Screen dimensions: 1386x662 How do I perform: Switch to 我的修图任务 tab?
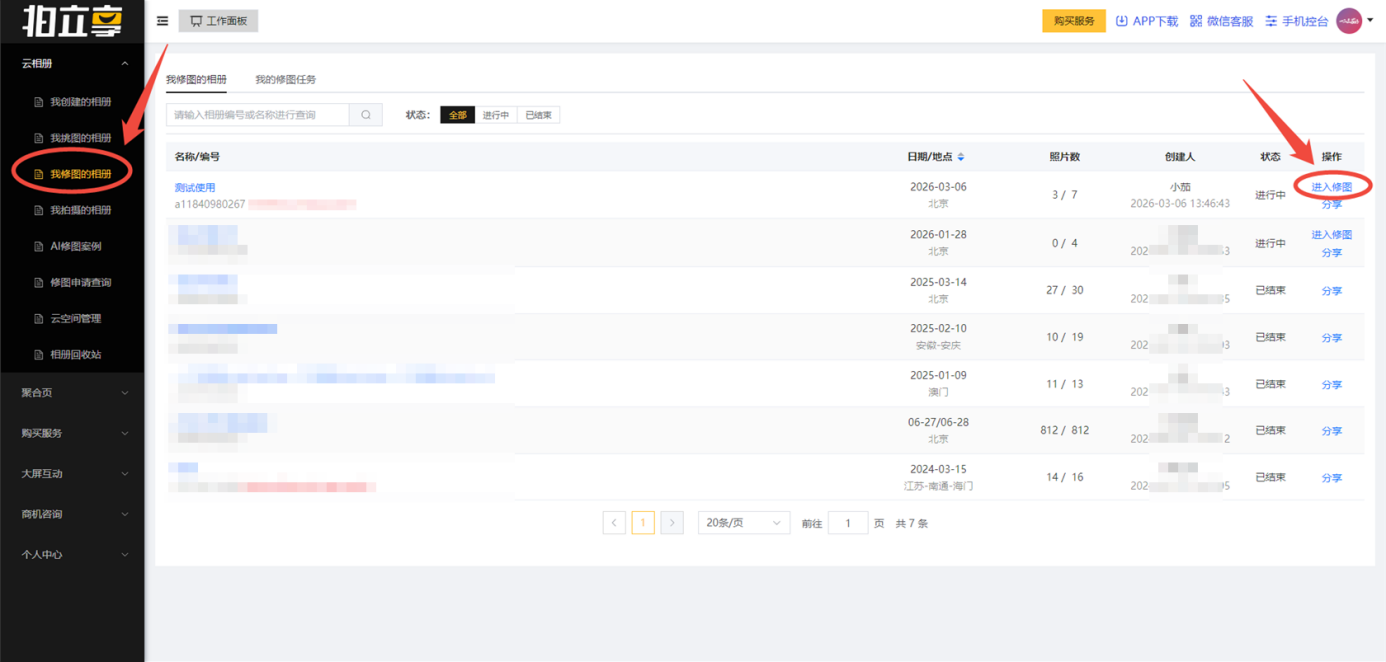285,80
